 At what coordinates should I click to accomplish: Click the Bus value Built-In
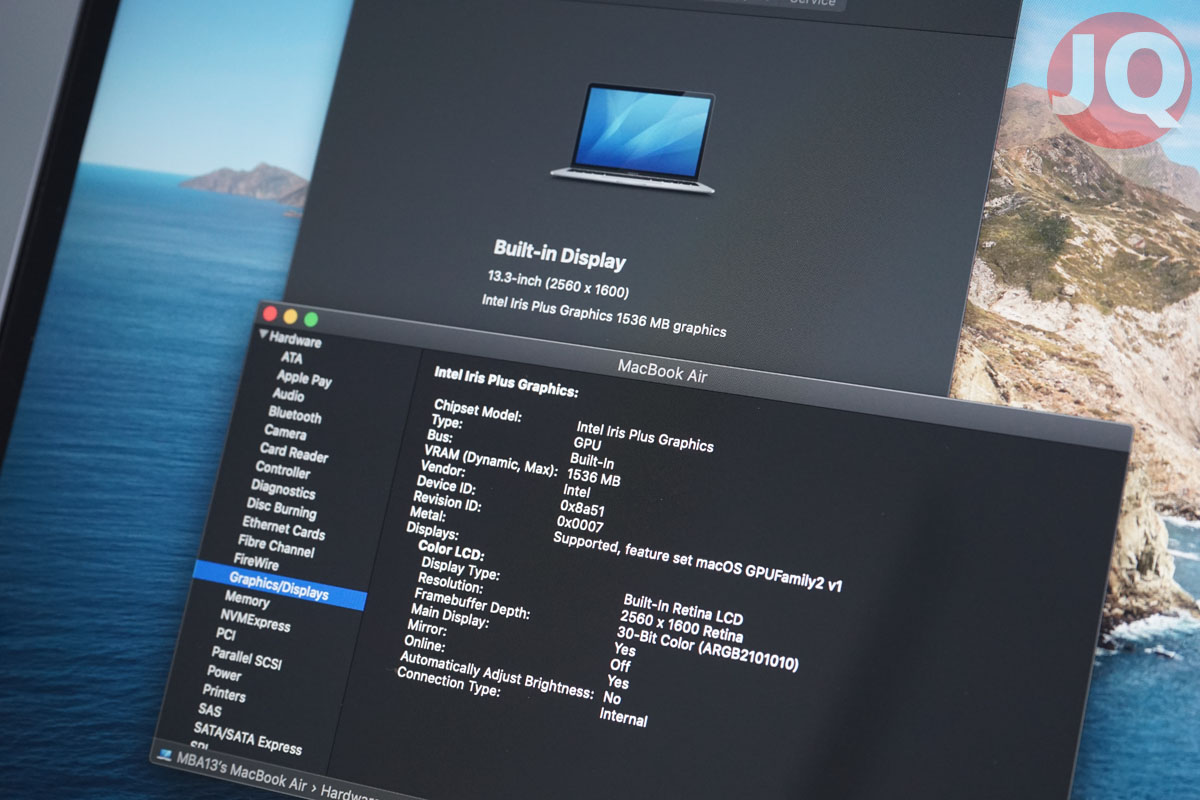pyautogui.click(x=593, y=460)
